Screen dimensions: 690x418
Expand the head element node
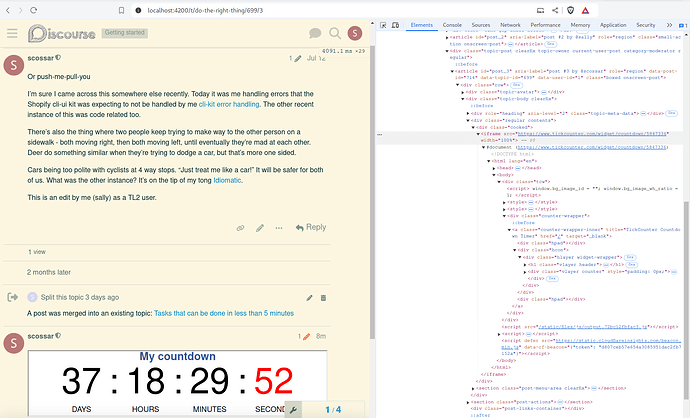tap(494, 168)
